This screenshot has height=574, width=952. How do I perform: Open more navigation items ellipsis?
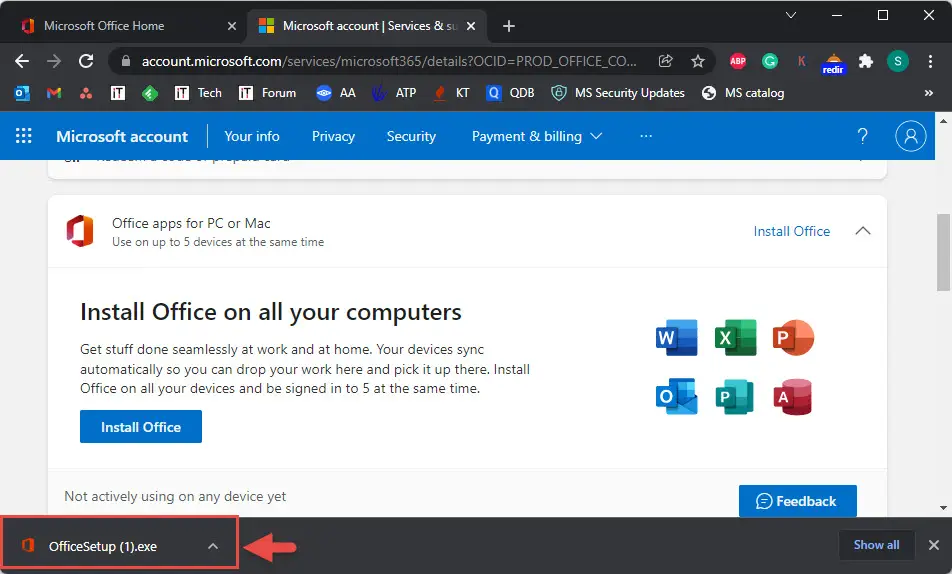[646, 136]
